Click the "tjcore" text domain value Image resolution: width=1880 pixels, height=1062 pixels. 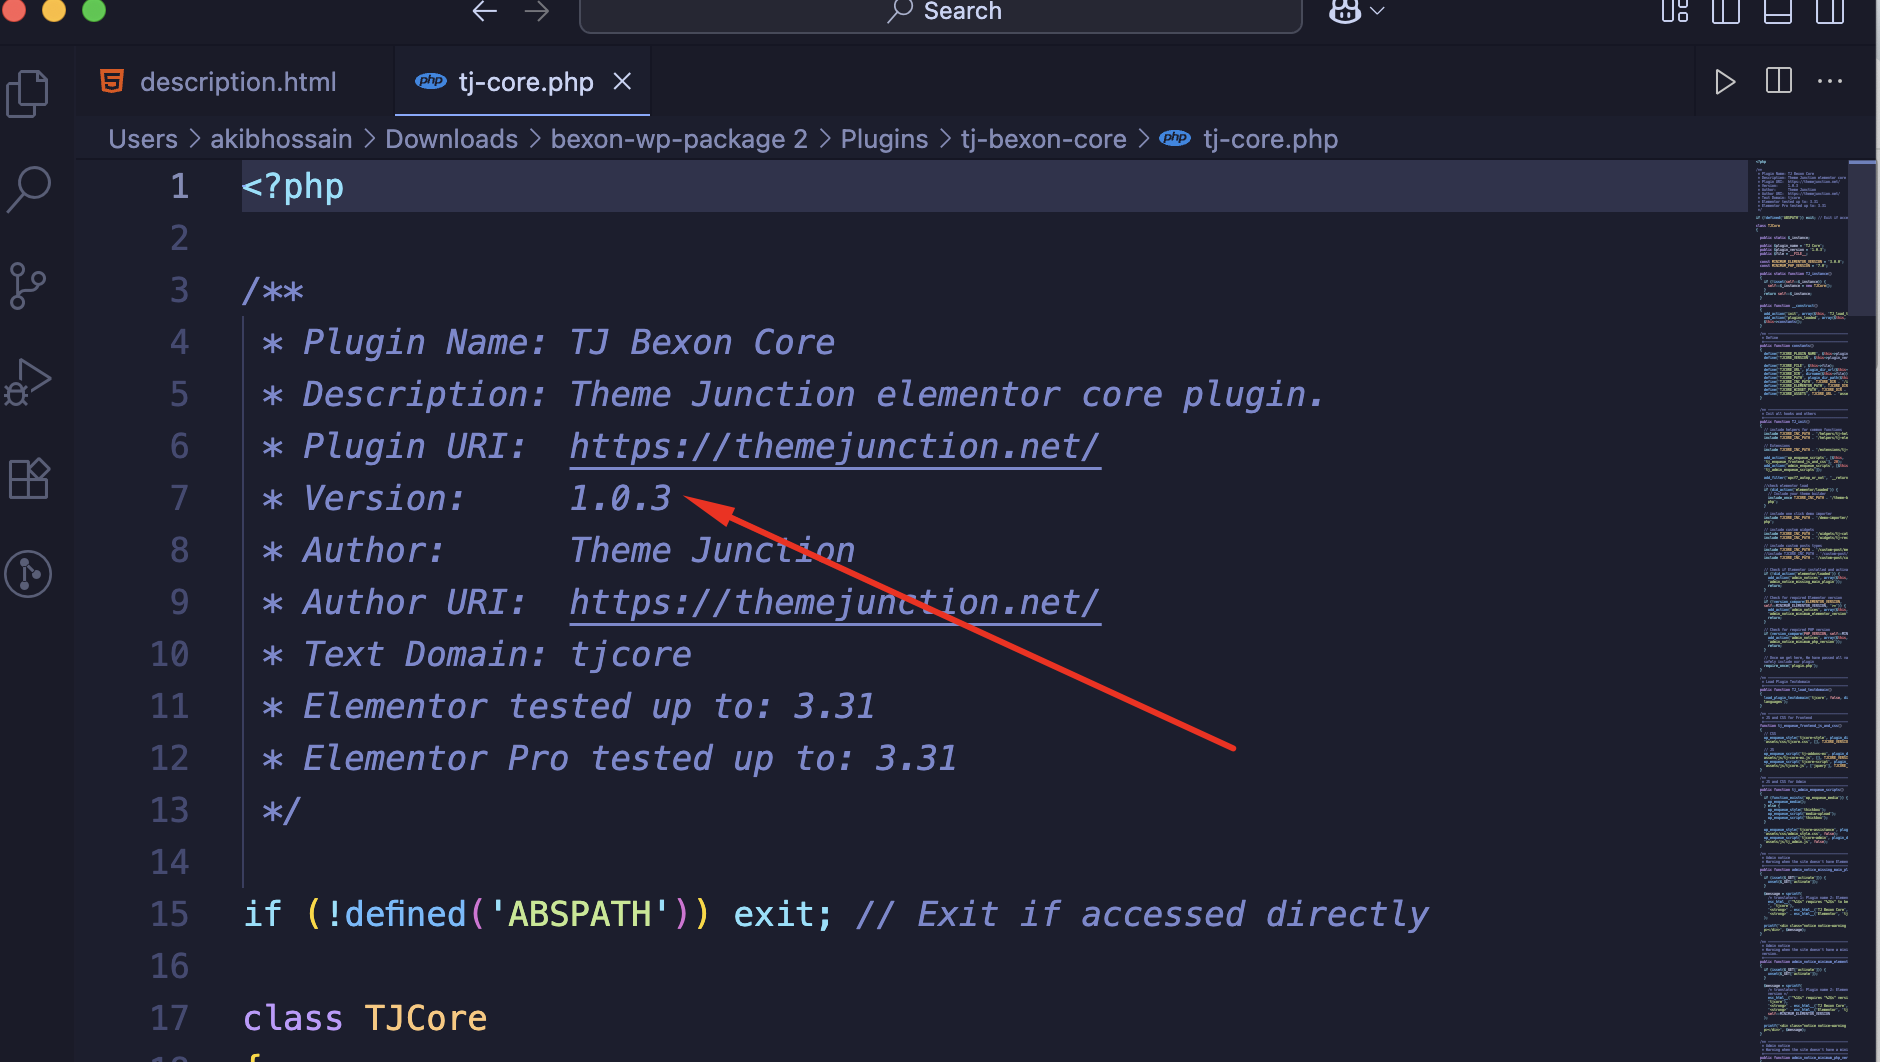point(630,654)
